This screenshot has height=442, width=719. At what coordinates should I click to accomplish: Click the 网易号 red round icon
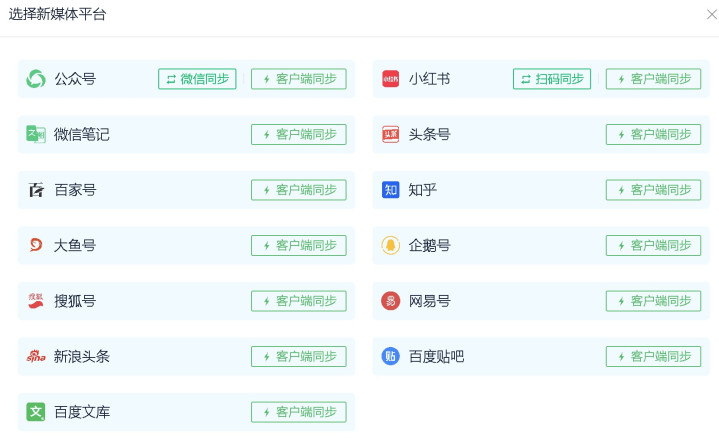click(391, 301)
